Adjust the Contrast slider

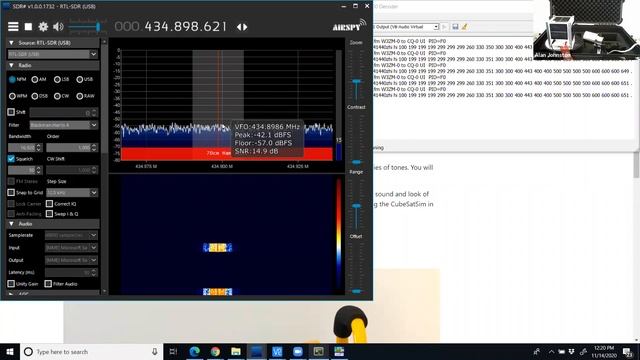[356, 162]
